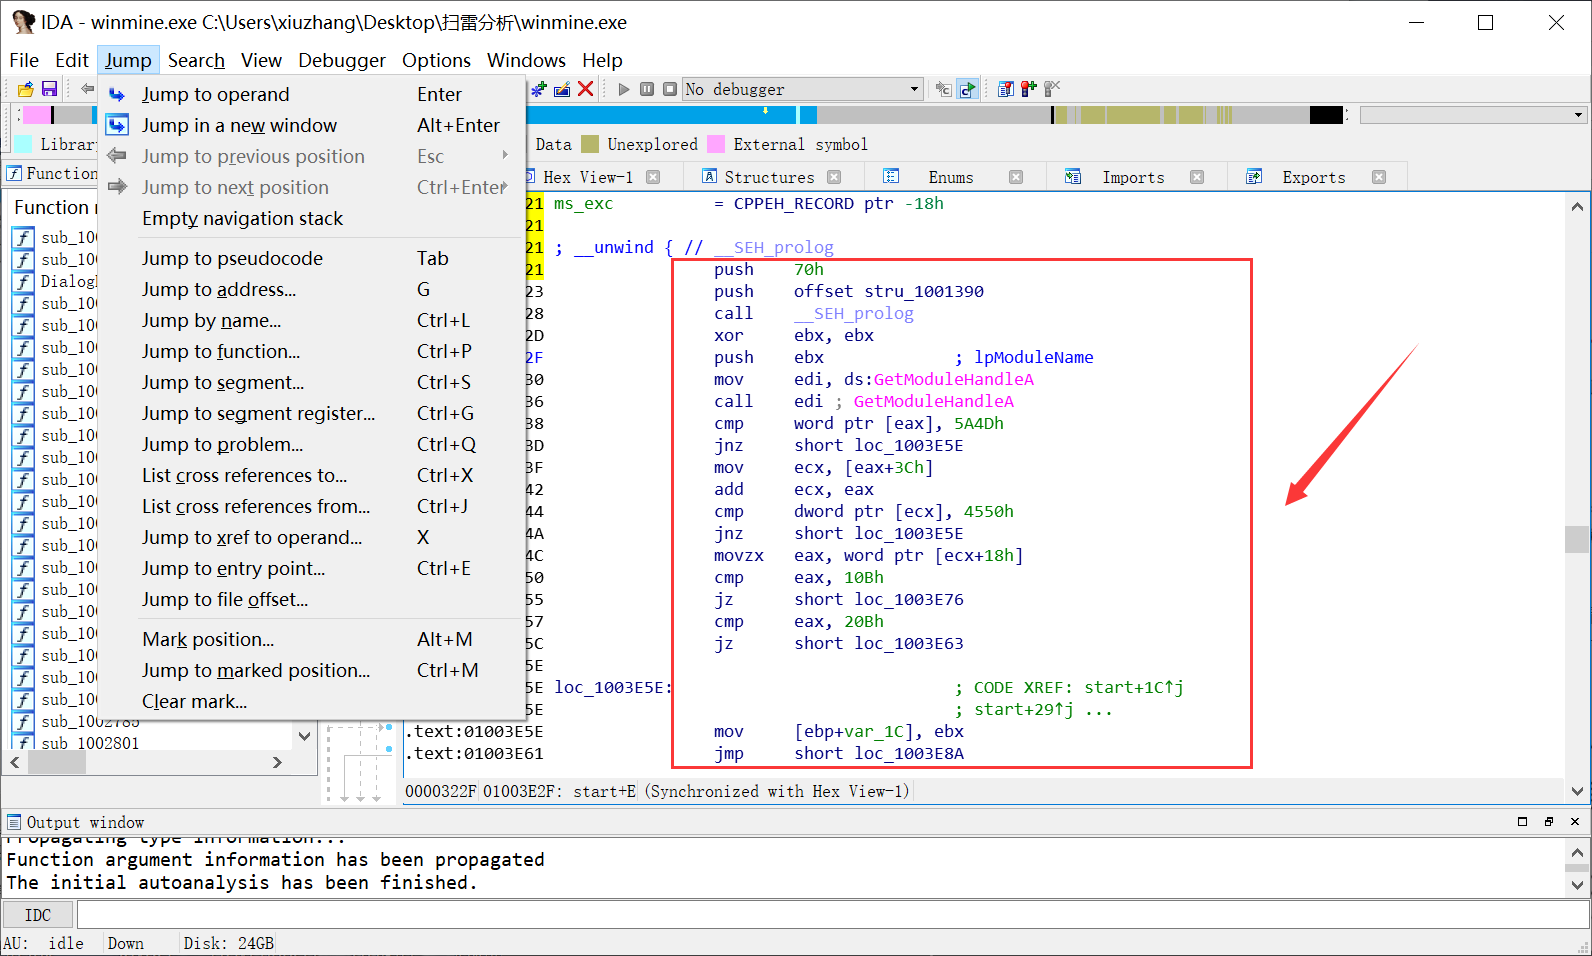Pause process with the pause icon
Image resolution: width=1592 pixels, height=956 pixels.
pos(647,89)
